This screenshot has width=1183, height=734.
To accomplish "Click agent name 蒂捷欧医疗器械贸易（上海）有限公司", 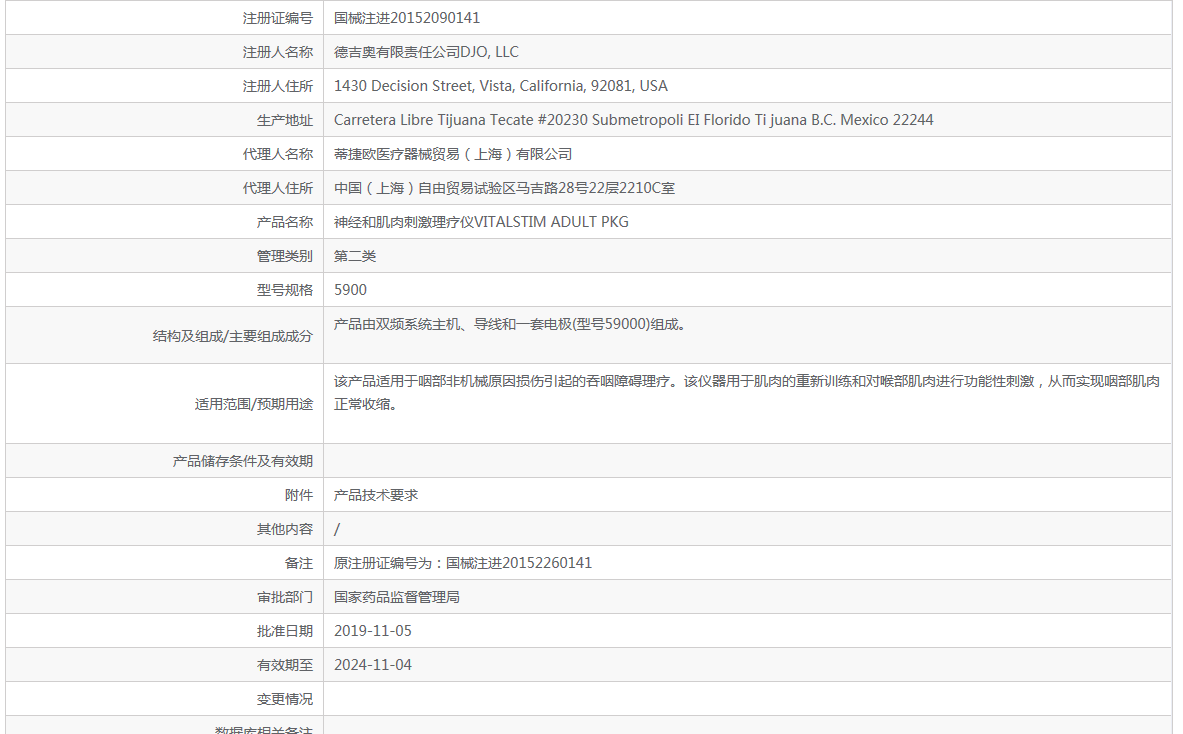I will [455, 153].
